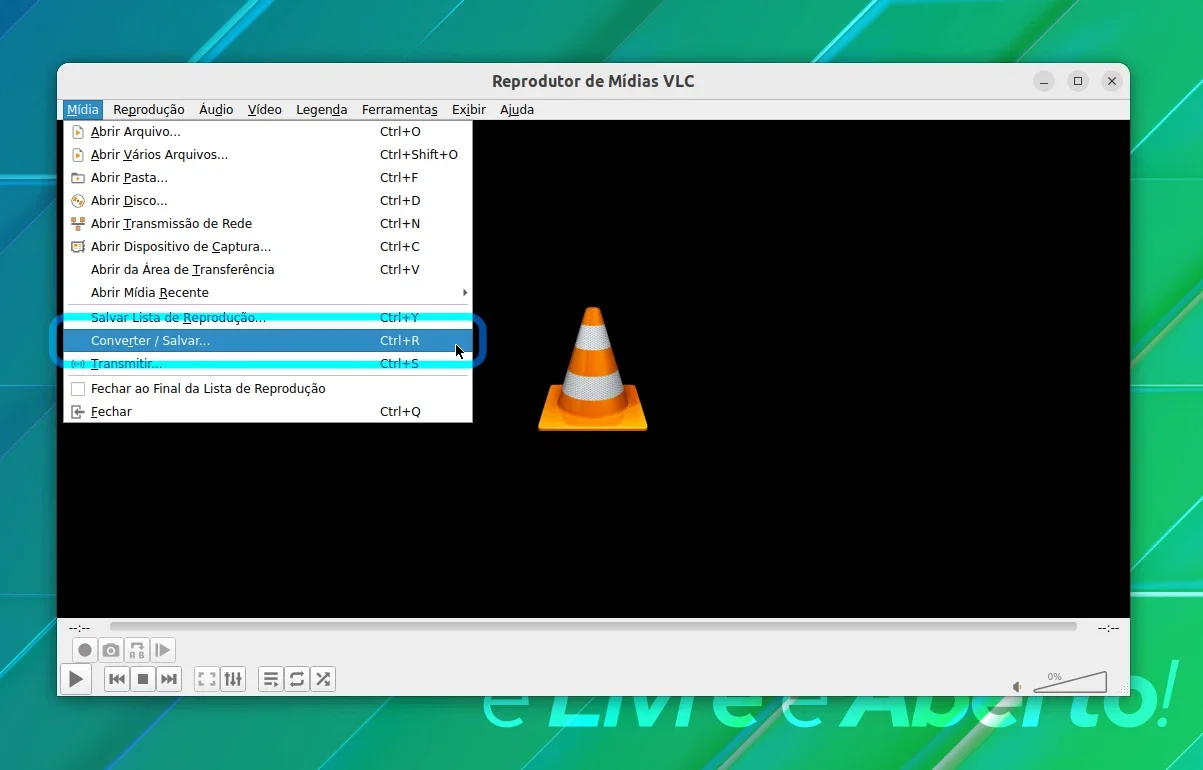This screenshot has width=1203, height=770.
Task: Open the Vídeo menu
Action: 265,110
